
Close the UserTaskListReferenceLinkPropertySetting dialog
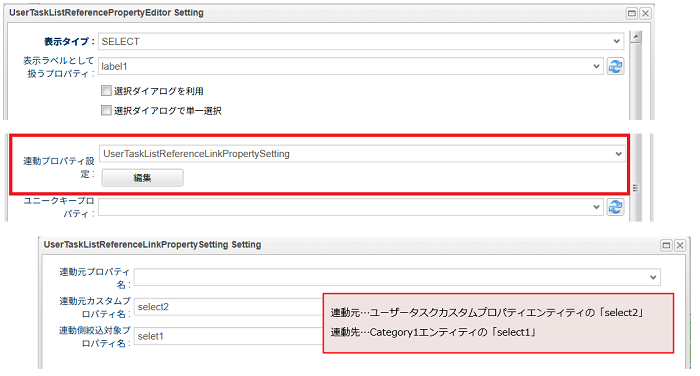tap(679, 245)
